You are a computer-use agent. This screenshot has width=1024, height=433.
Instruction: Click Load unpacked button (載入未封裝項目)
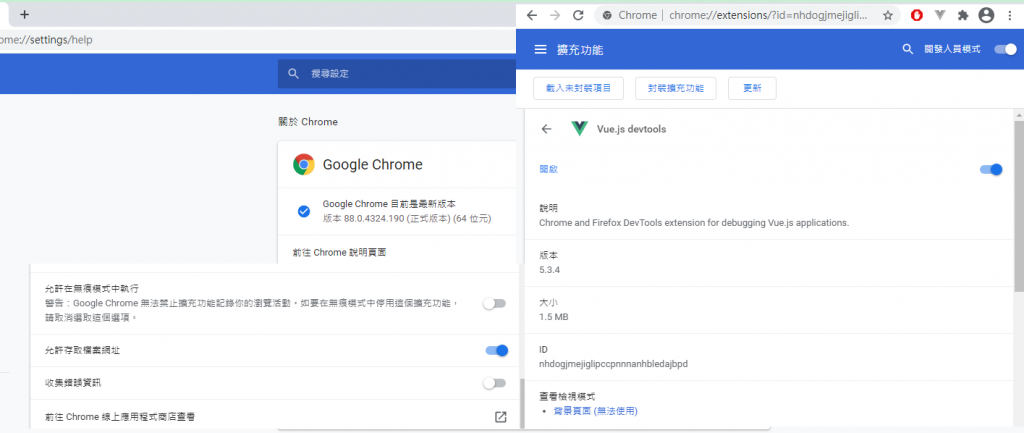(x=579, y=88)
